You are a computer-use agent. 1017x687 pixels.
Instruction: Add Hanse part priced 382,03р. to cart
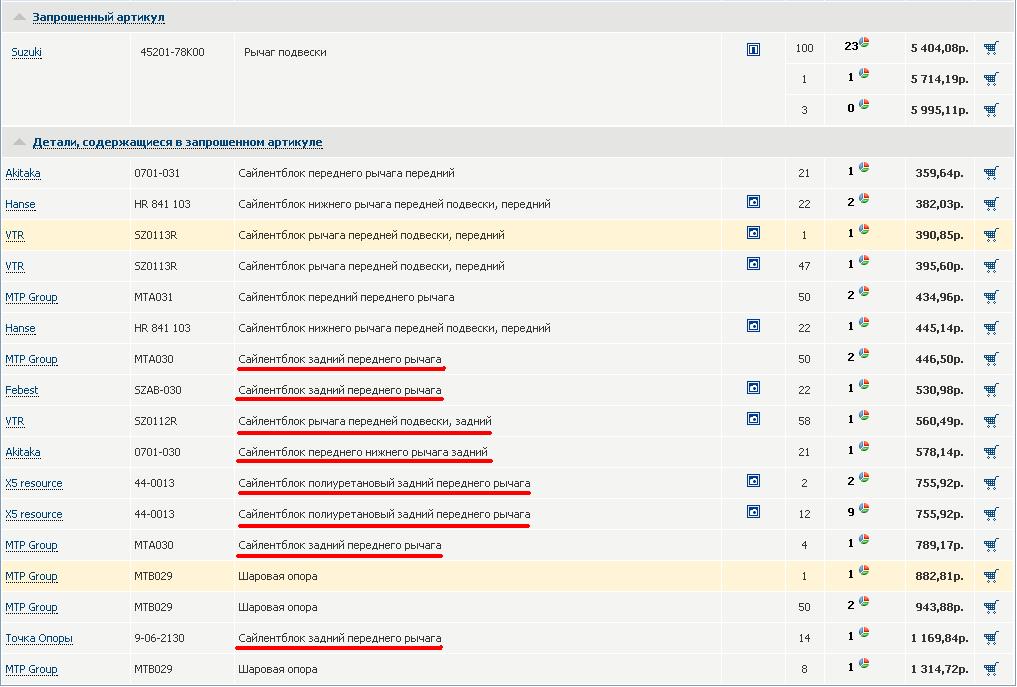[991, 204]
